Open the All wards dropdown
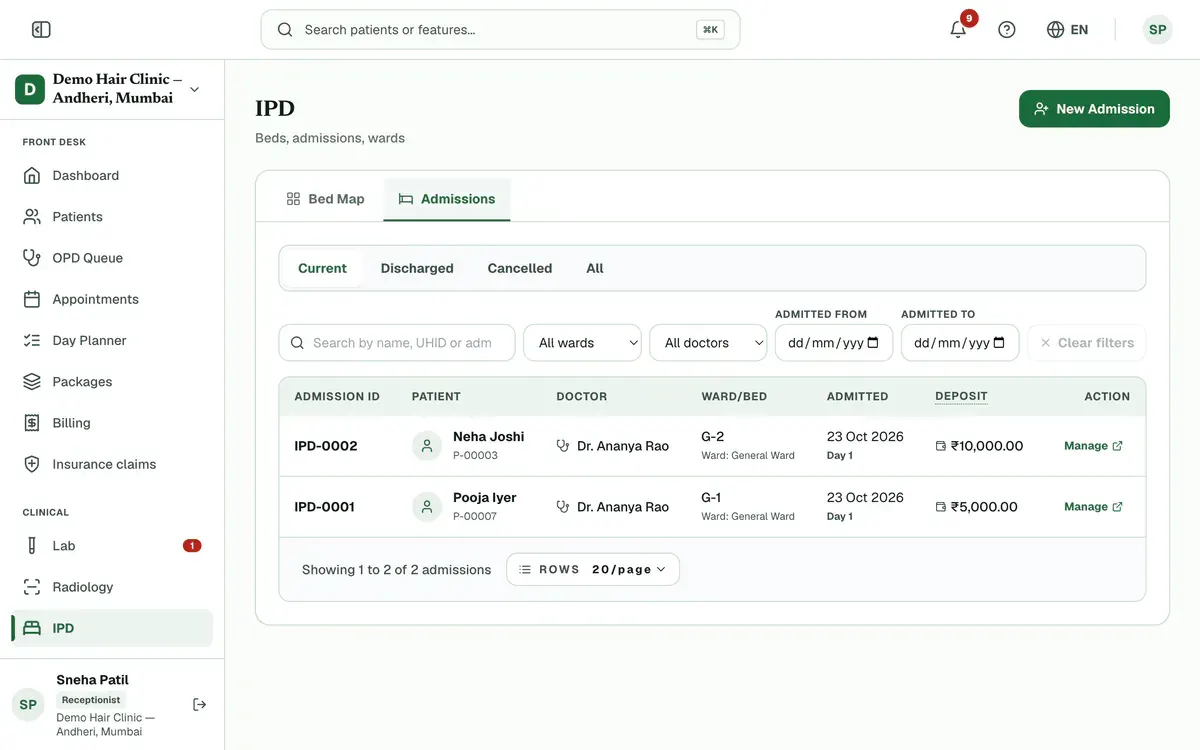Viewport: 1200px width, 750px height. click(583, 343)
